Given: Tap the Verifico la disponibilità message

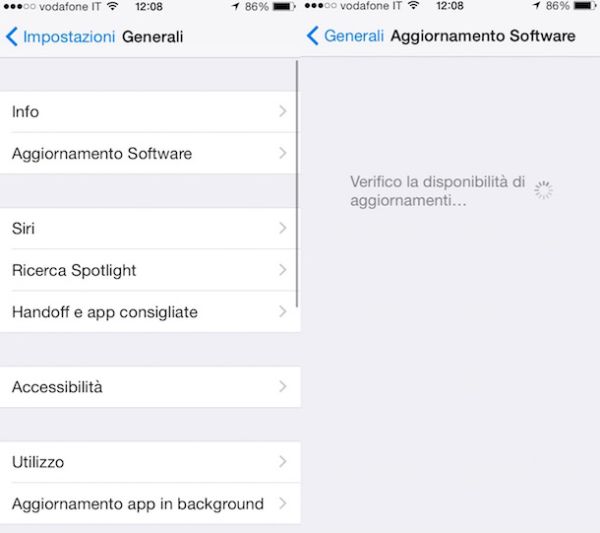Looking at the screenshot, I should tap(437, 191).
